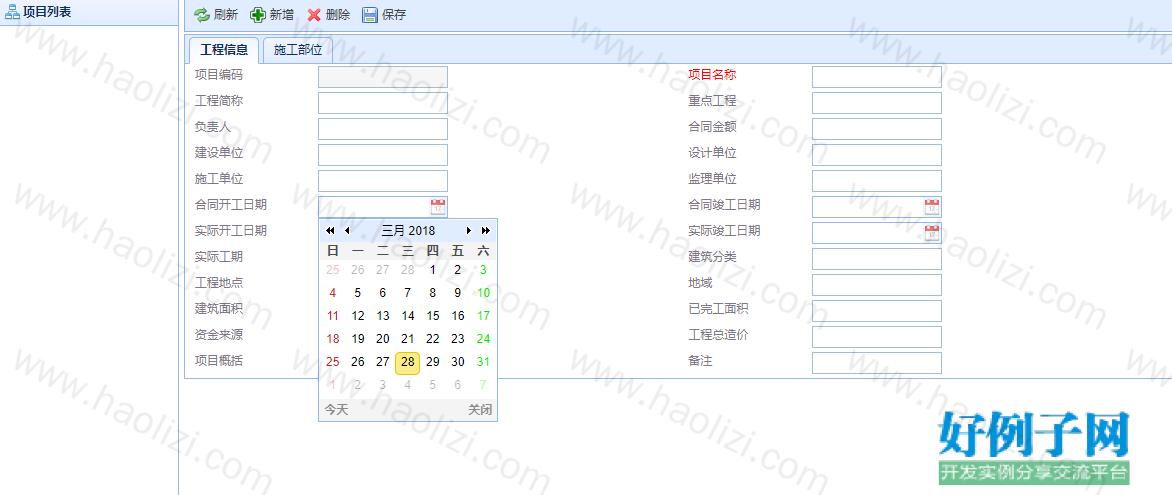Select highlighted date 28 in March

pos(407,362)
